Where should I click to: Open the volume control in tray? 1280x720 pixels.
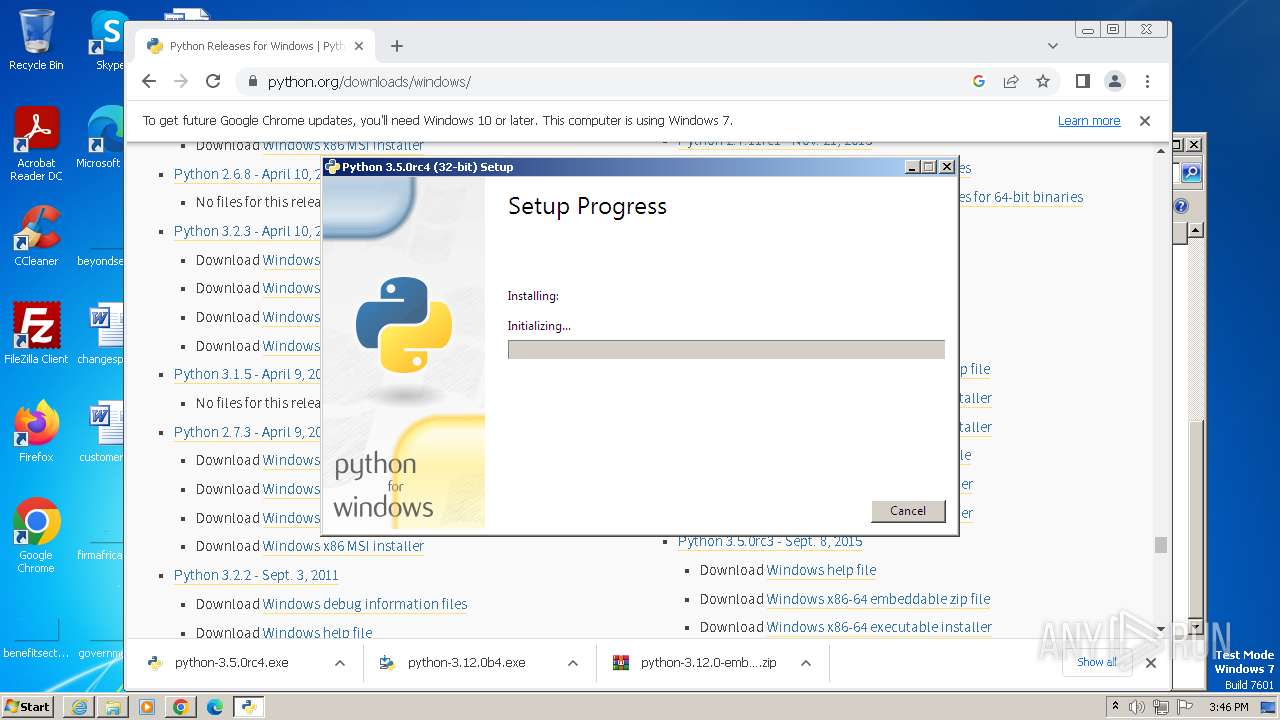pos(1137,707)
